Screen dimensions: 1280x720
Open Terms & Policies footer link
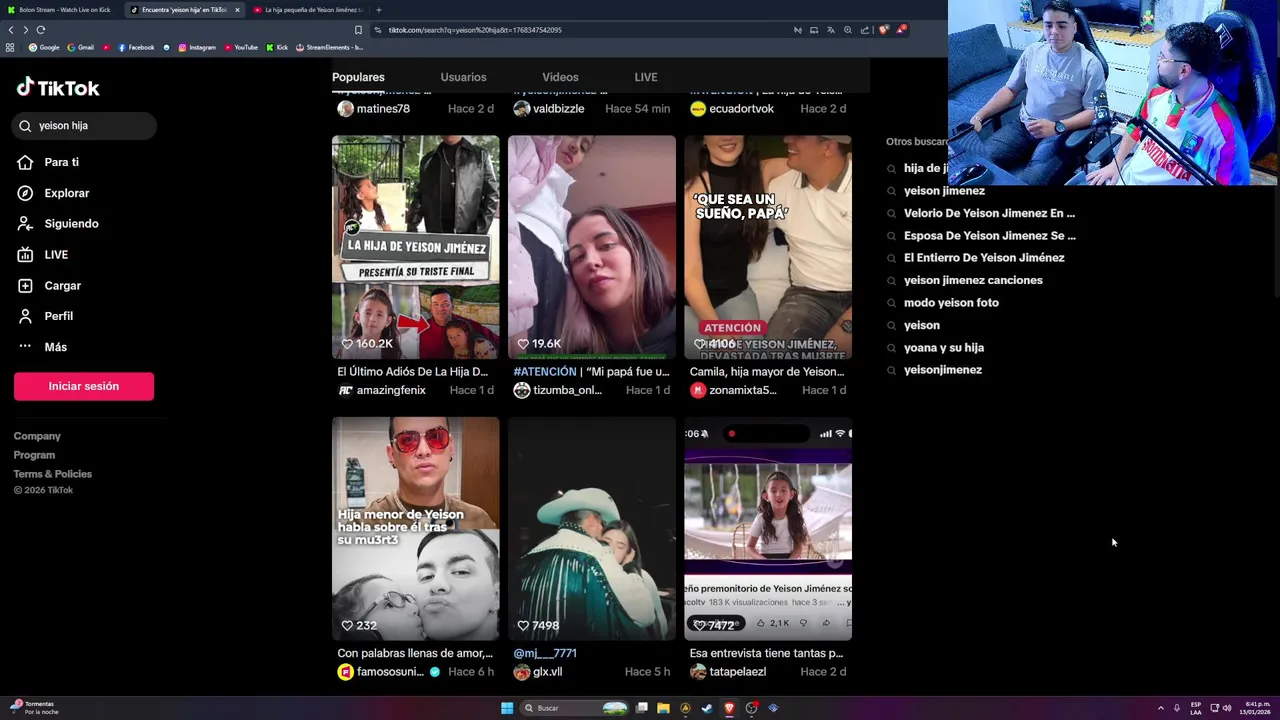53,474
